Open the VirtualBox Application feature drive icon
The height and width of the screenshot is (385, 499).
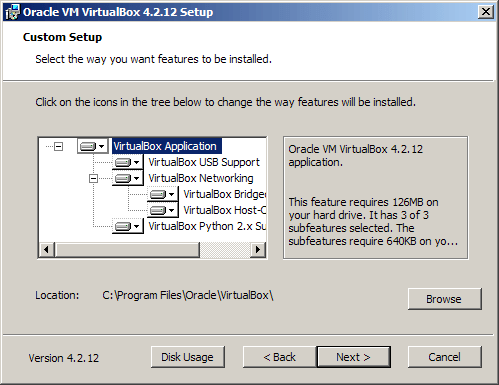(x=93, y=146)
